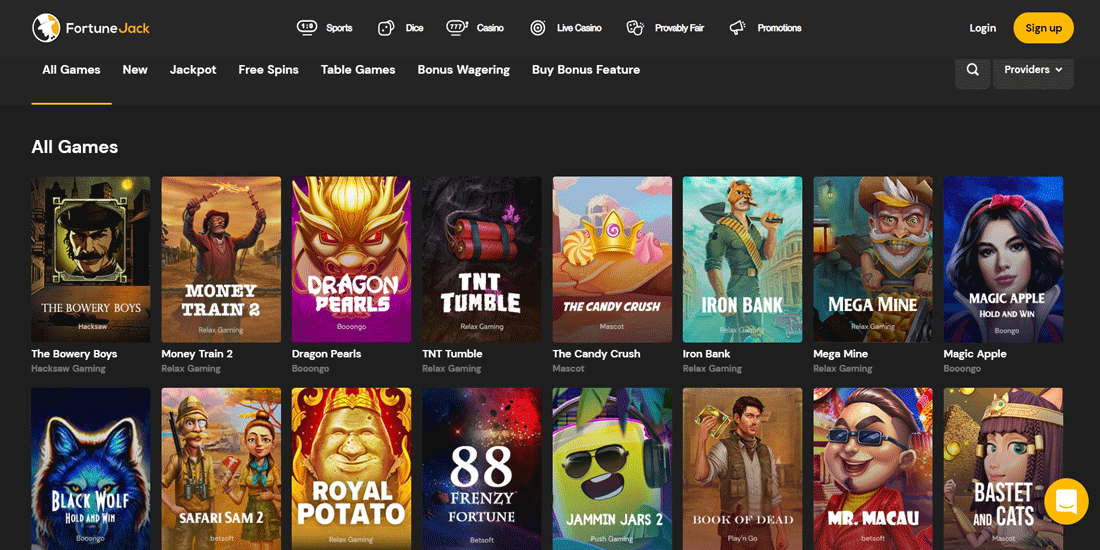Launch the Dragon Pearls game tile
The width and height of the screenshot is (1100, 550).
[351, 259]
